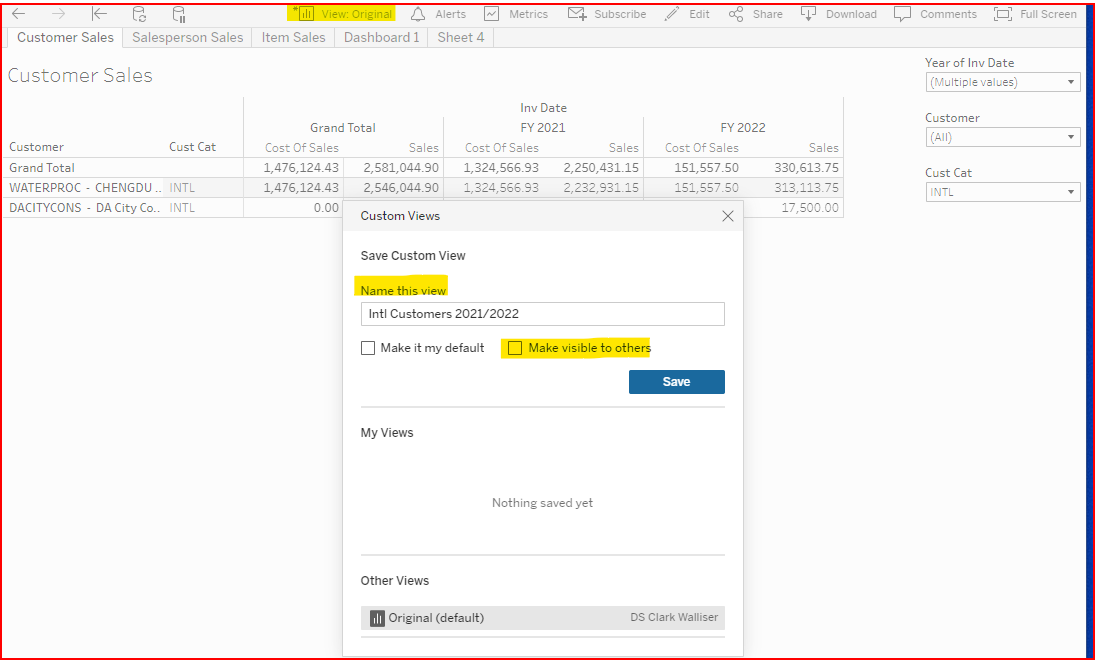
Task: Click the Subscribe envelope icon
Action: pos(577,14)
